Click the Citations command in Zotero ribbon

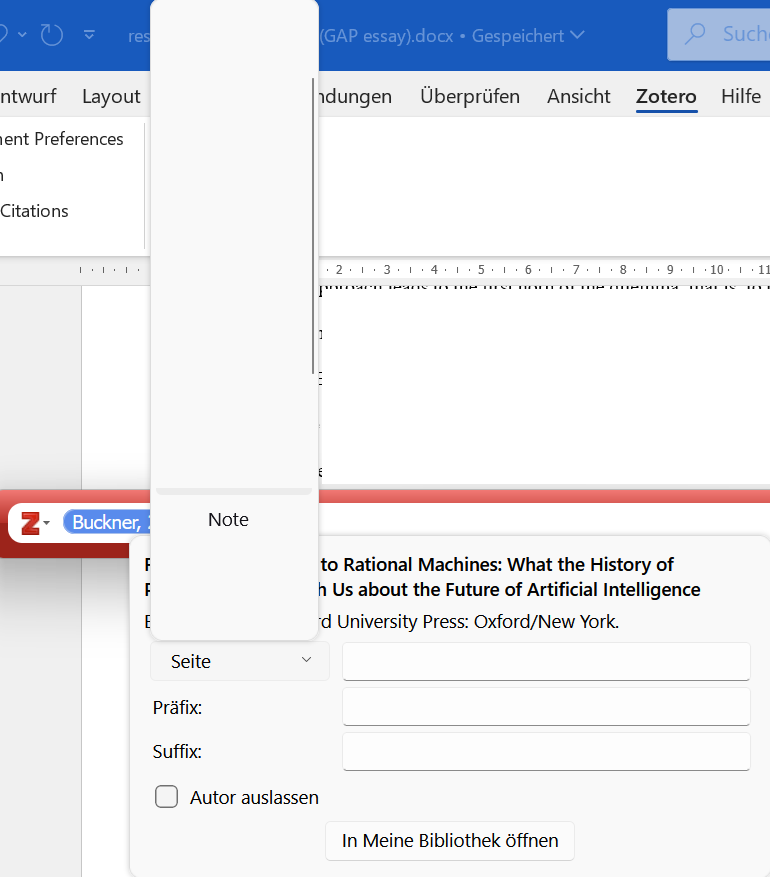coord(34,211)
